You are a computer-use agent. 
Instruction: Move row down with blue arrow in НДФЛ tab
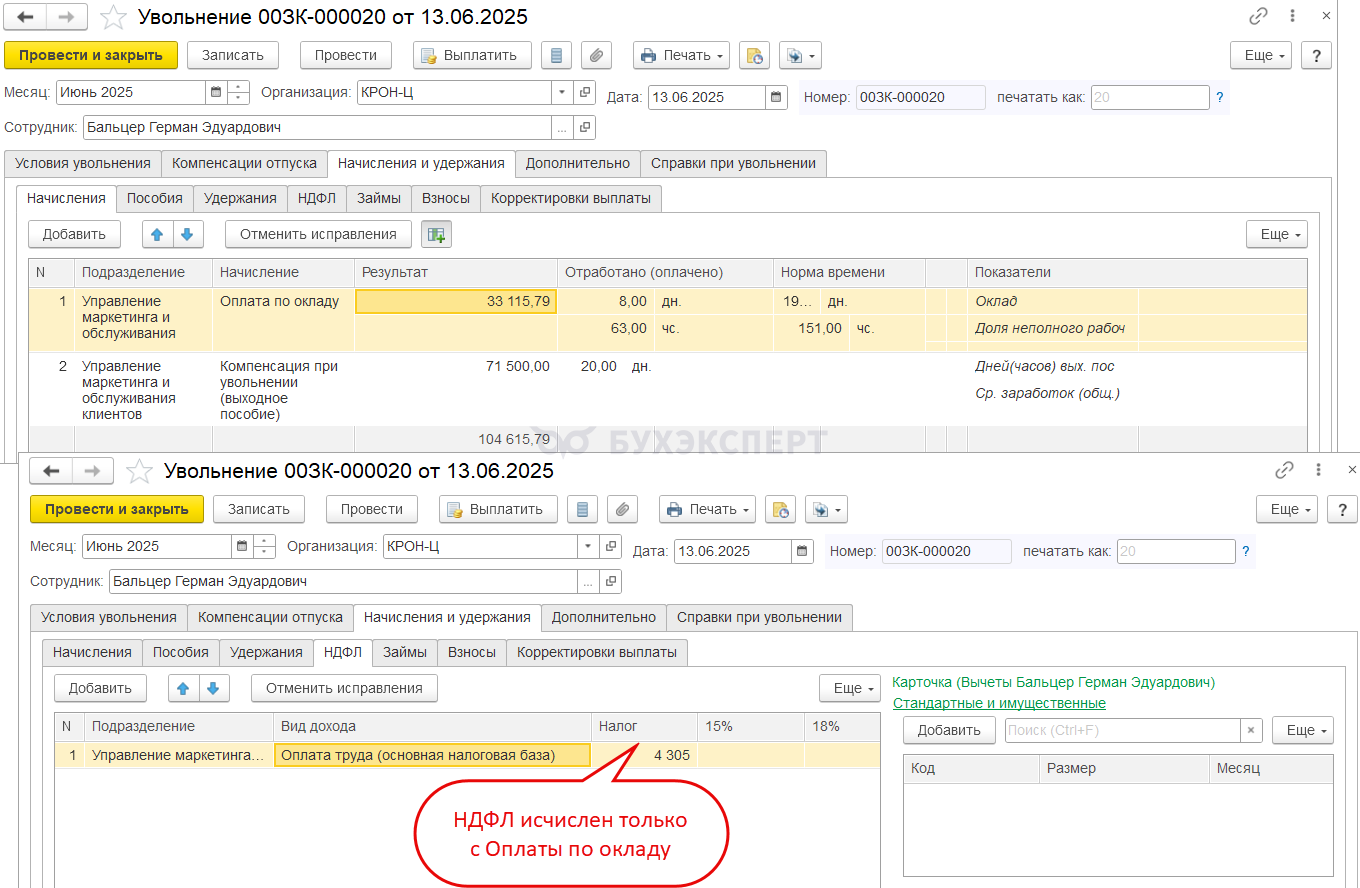(x=215, y=688)
